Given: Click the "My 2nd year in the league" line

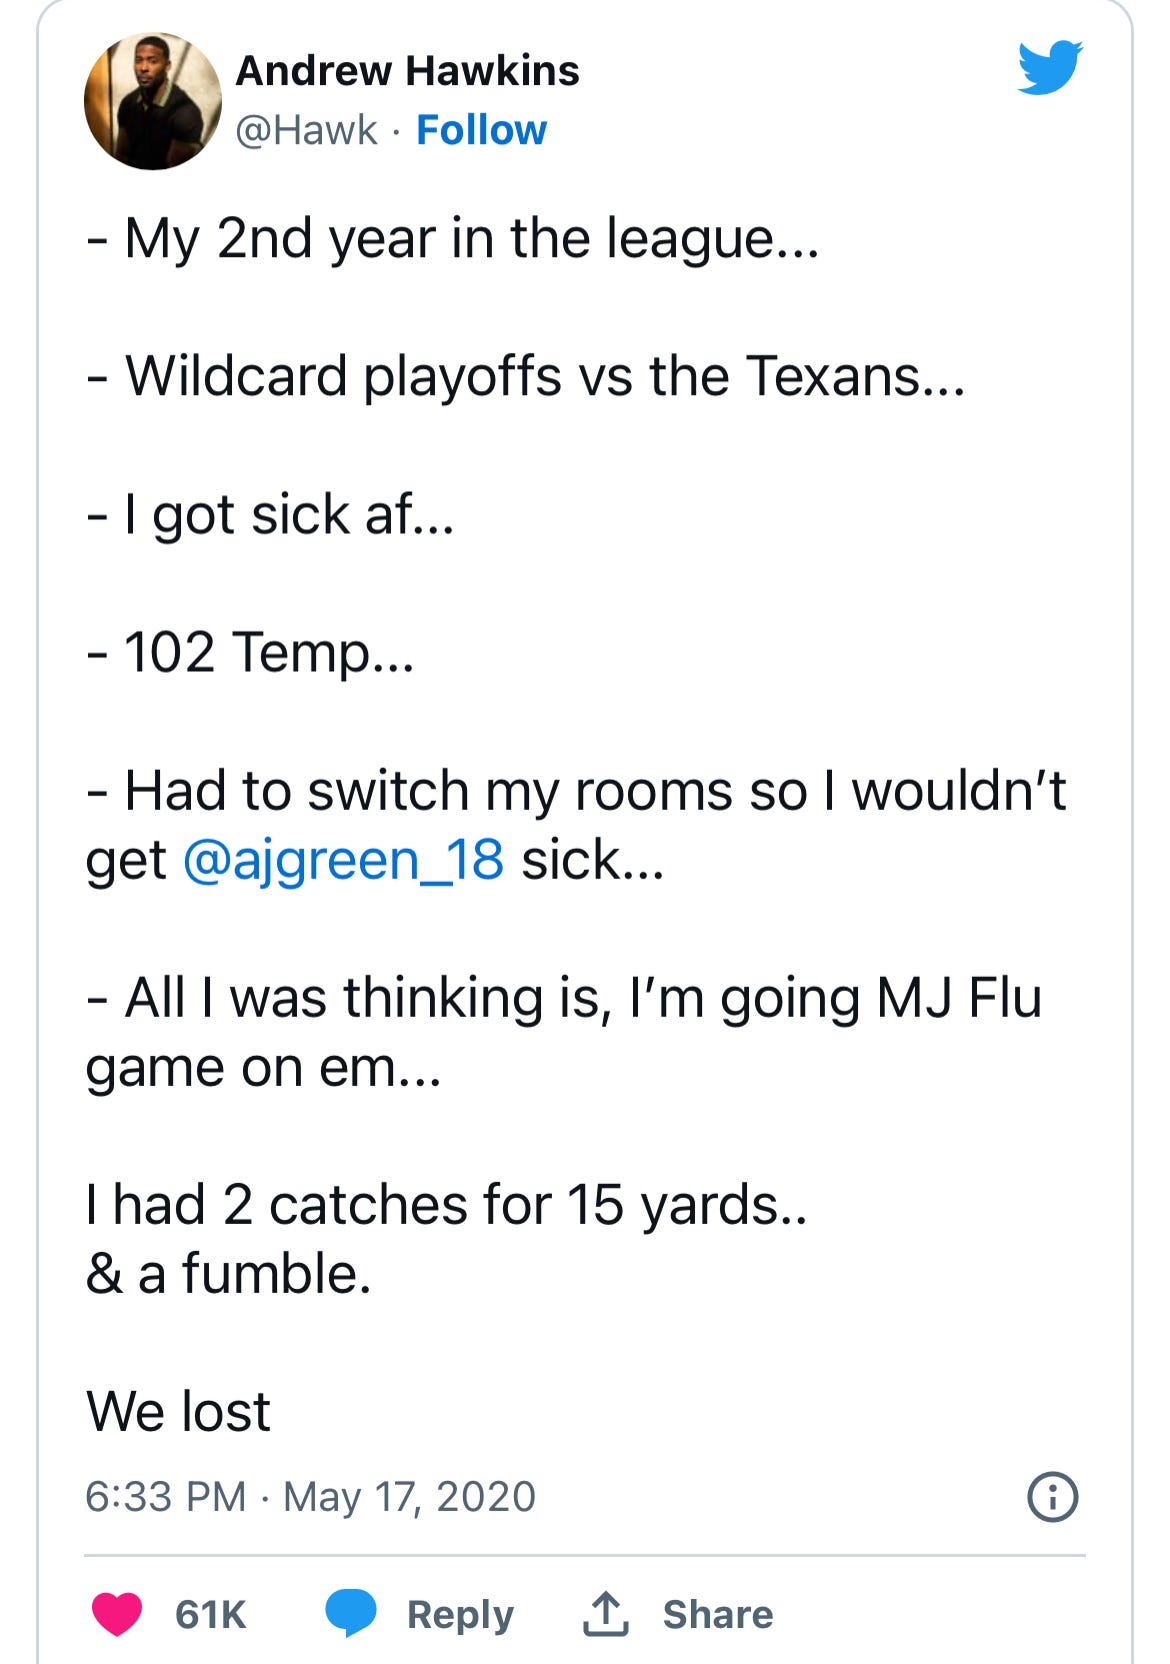Looking at the screenshot, I should (453, 240).
